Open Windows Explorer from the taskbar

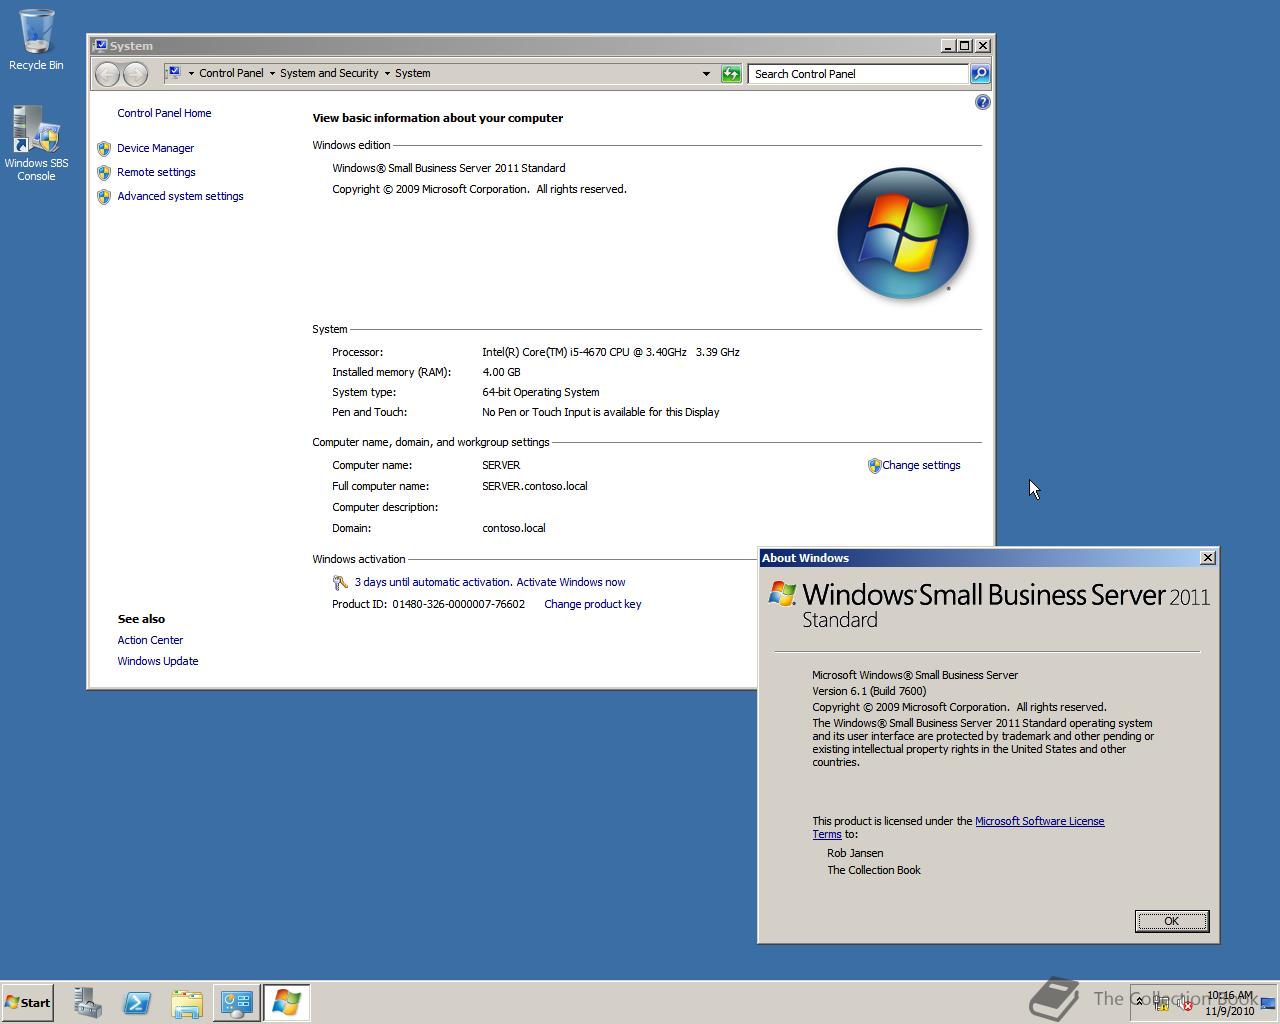(x=187, y=1003)
